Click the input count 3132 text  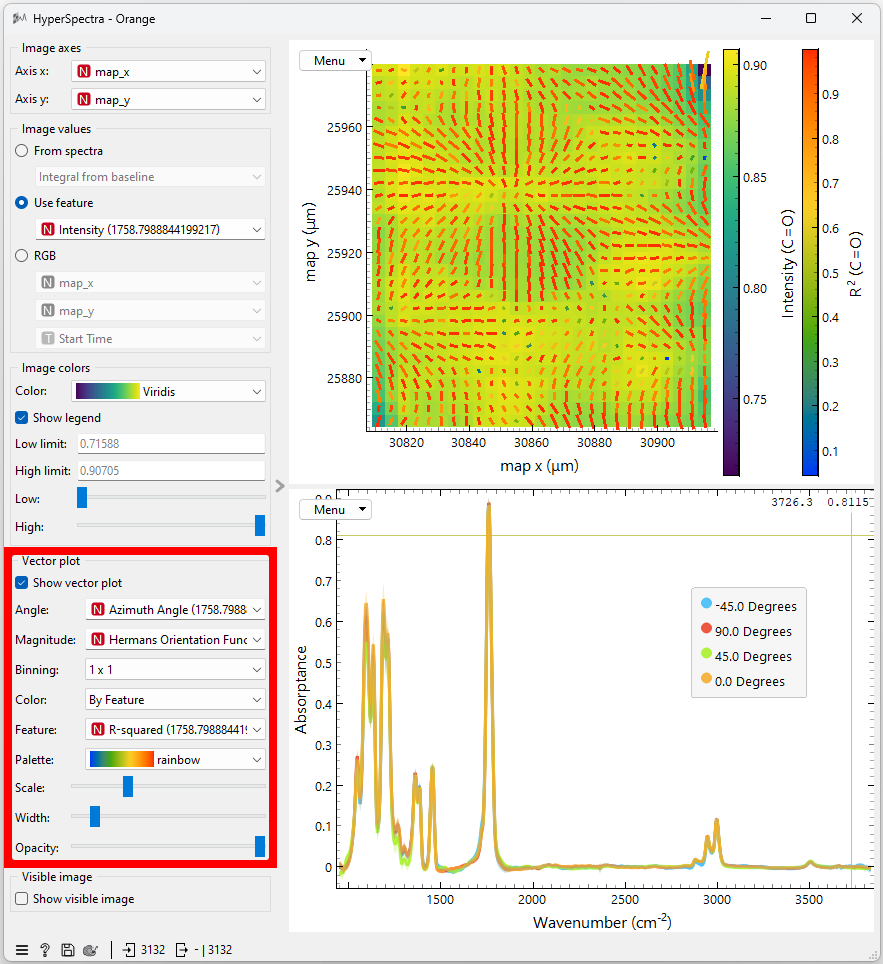point(152,950)
